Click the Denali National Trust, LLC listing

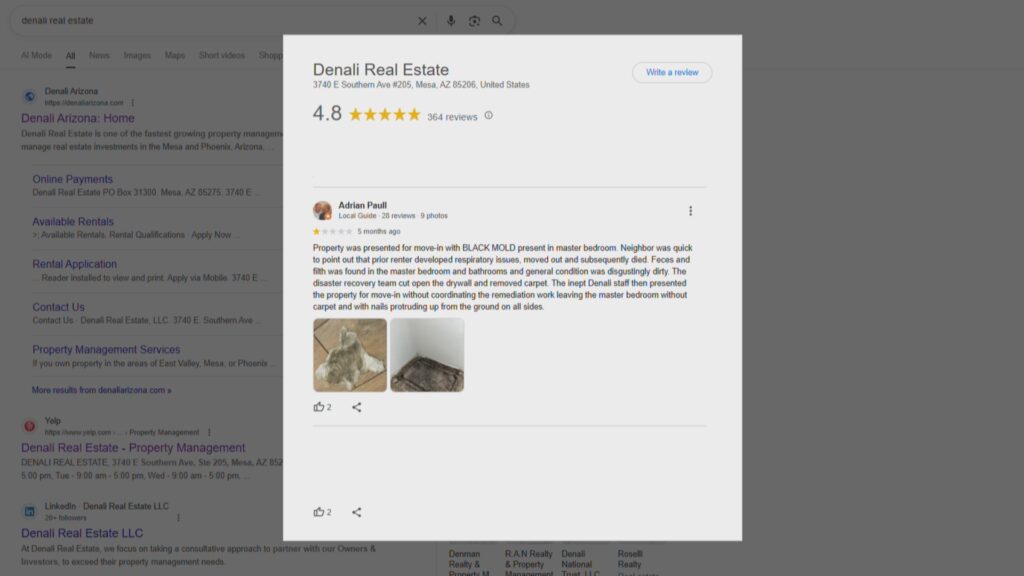pos(581,563)
